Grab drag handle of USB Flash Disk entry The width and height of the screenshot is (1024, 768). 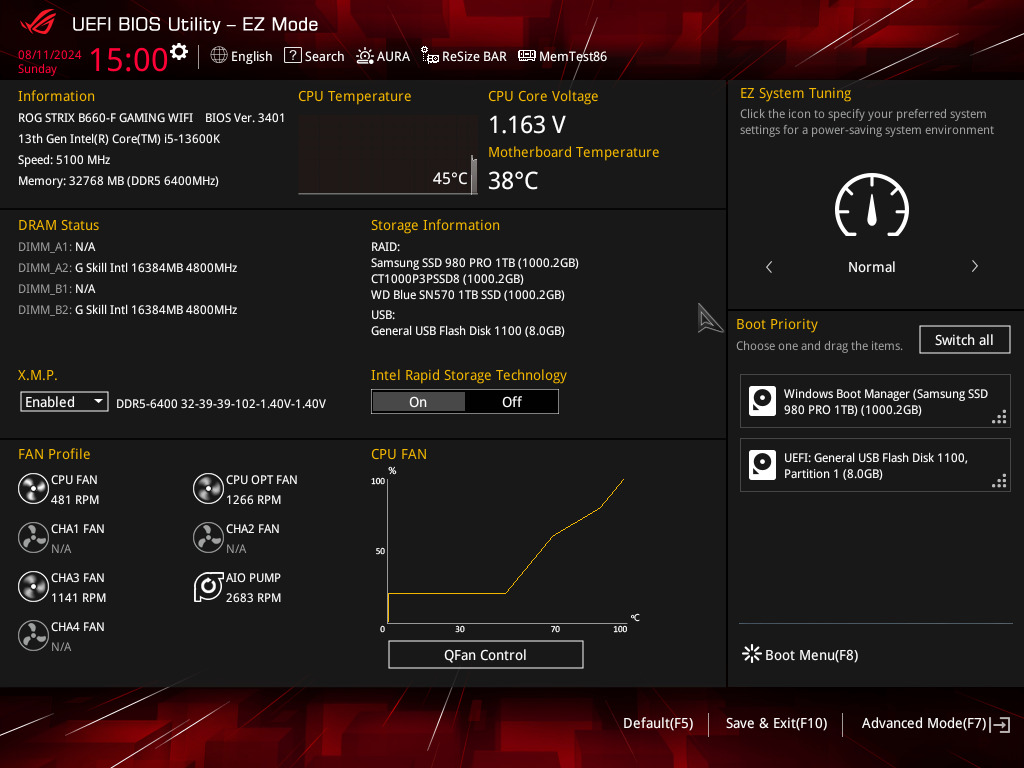coord(999,481)
